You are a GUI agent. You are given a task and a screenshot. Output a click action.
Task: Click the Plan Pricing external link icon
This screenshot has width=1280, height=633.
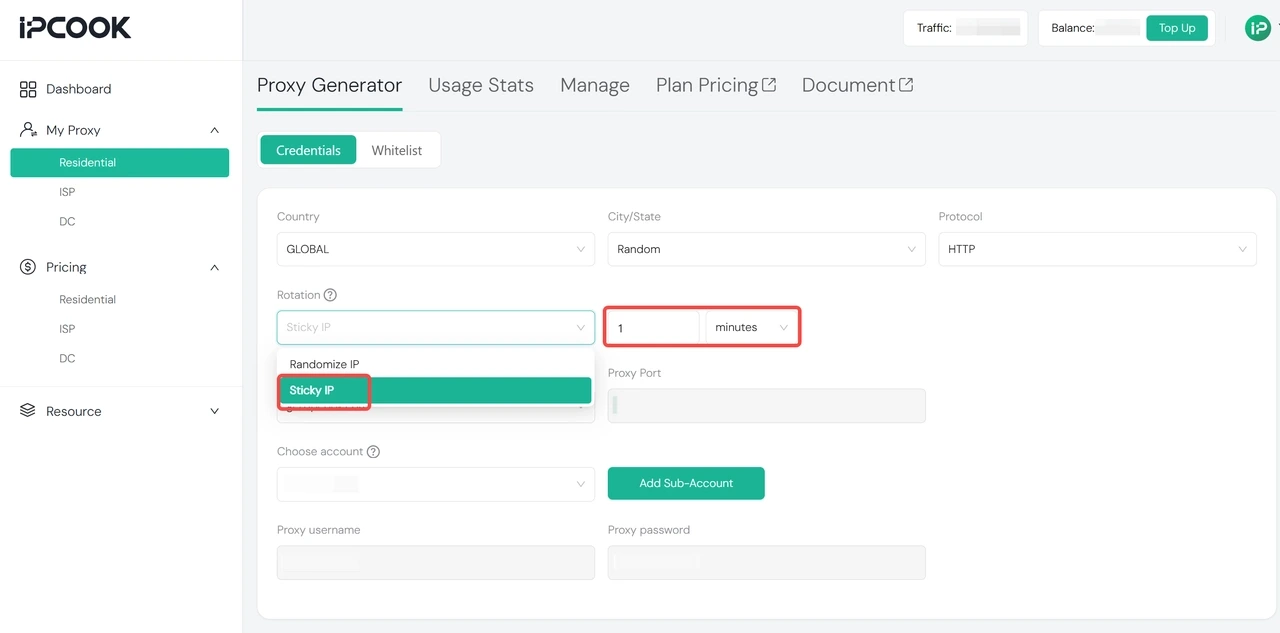[x=769, y=85]
